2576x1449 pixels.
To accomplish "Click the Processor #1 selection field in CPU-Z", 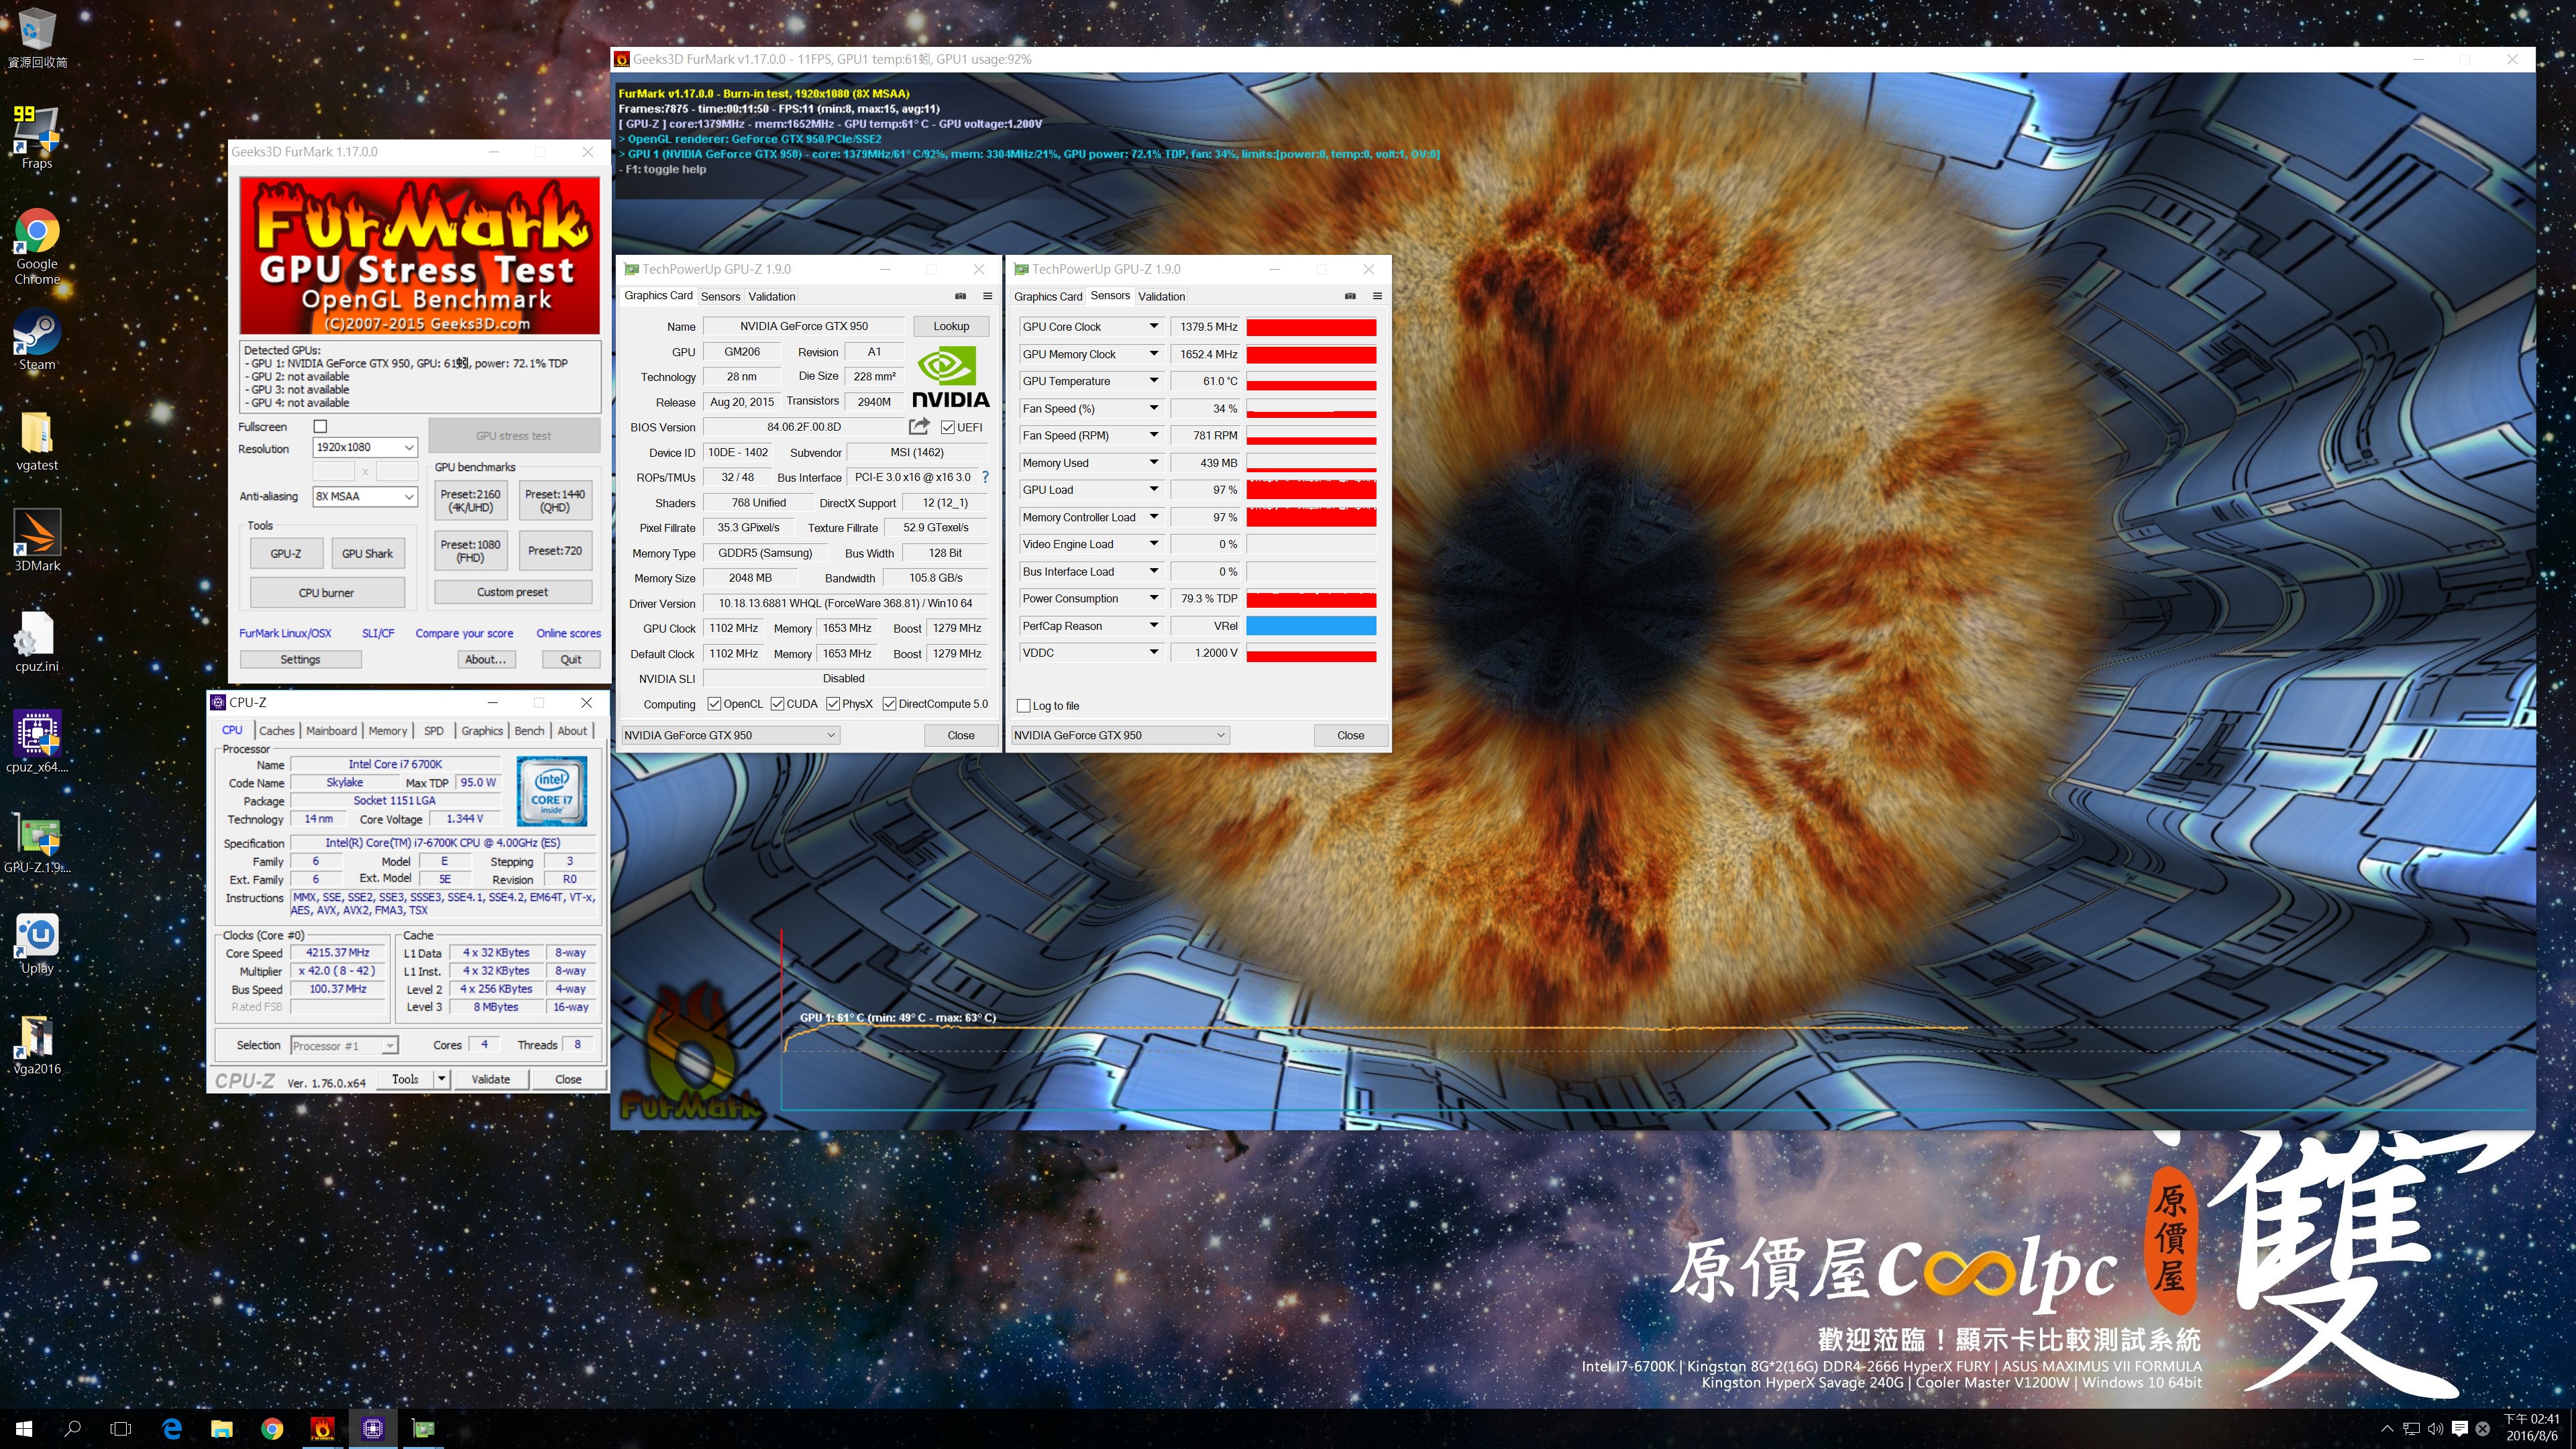I will 344,1046.
